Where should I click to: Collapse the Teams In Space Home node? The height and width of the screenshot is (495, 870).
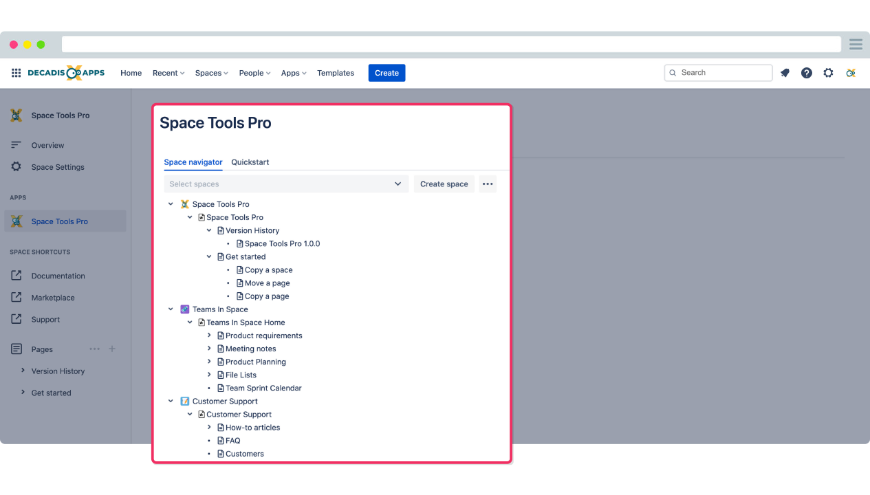(x=190, y=322)
